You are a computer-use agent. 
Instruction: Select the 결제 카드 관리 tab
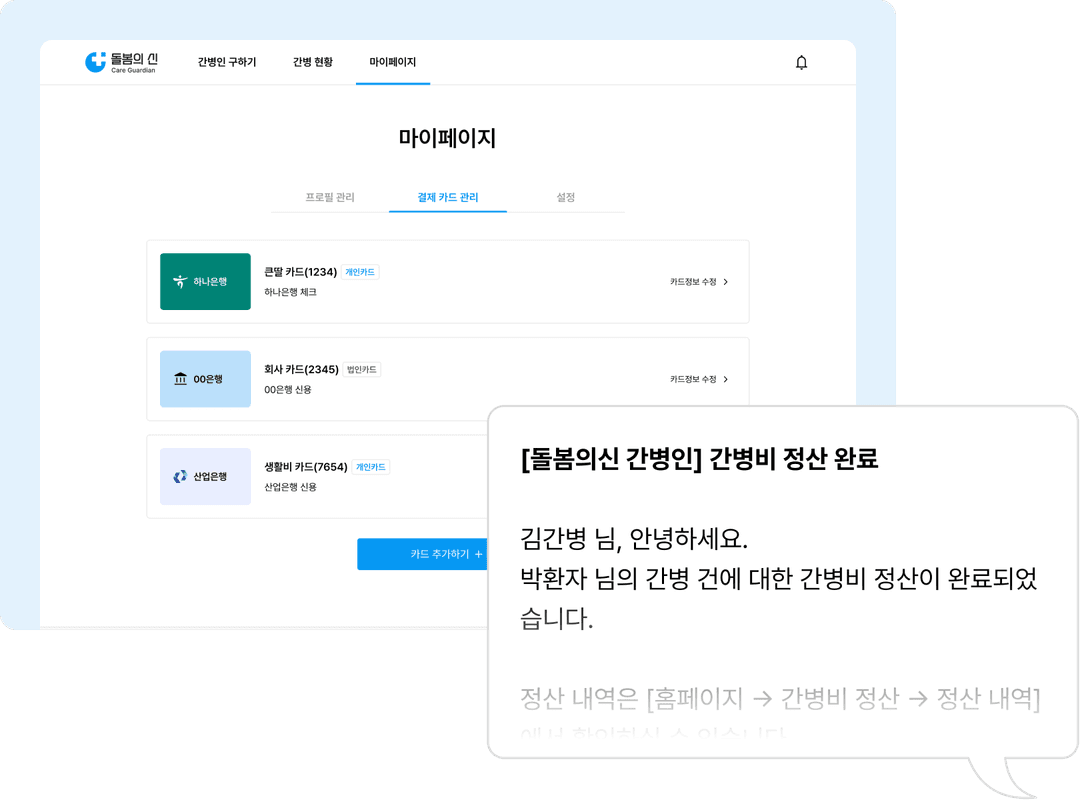coord(448,198)
